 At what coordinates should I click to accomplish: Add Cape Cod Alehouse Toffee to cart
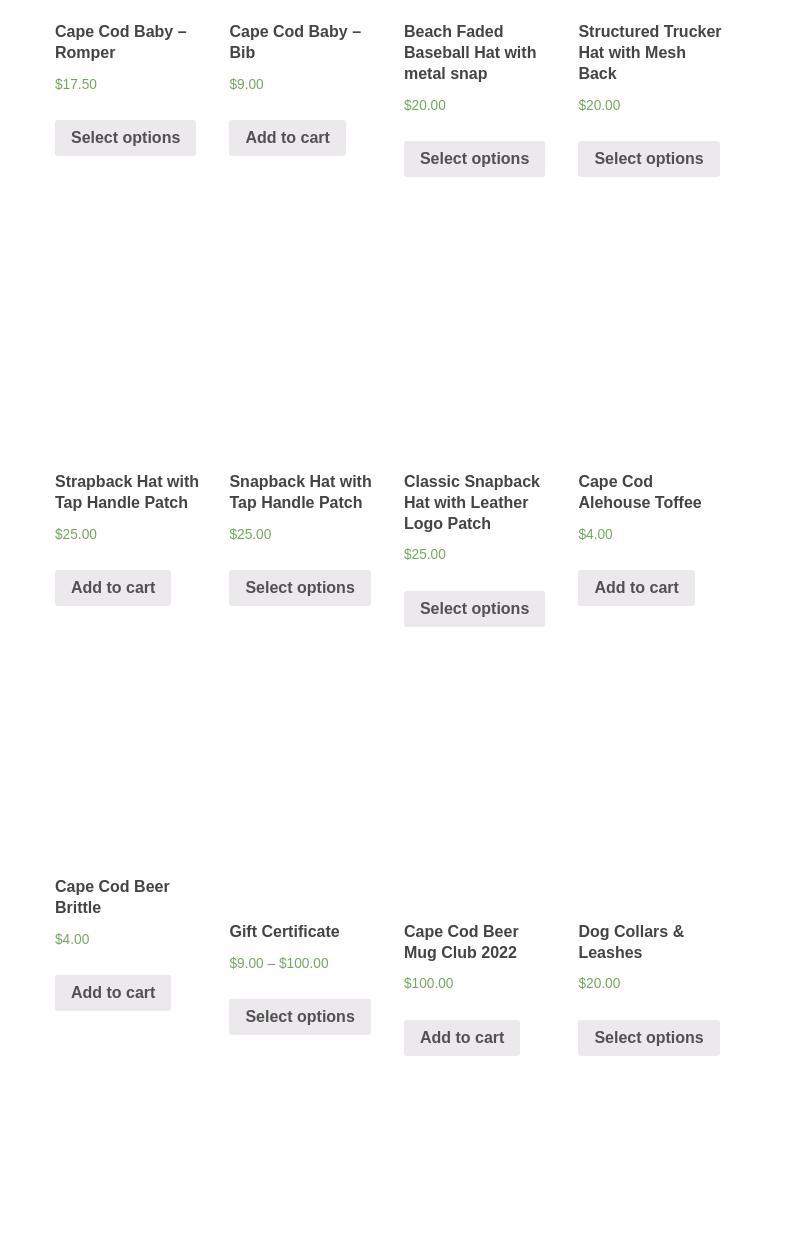click(x=636, y=588)
